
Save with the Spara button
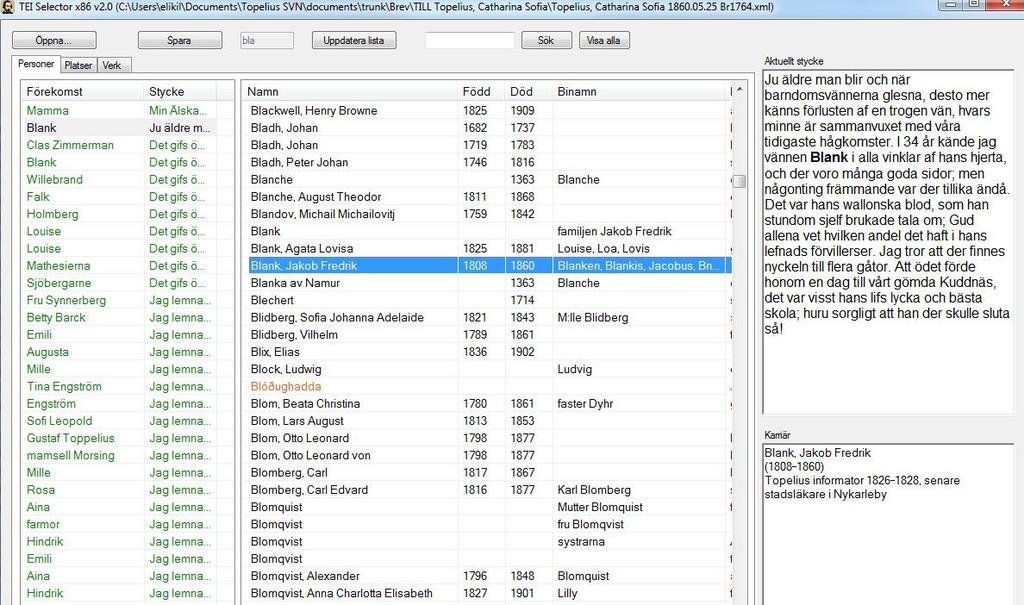click(180, 41)
